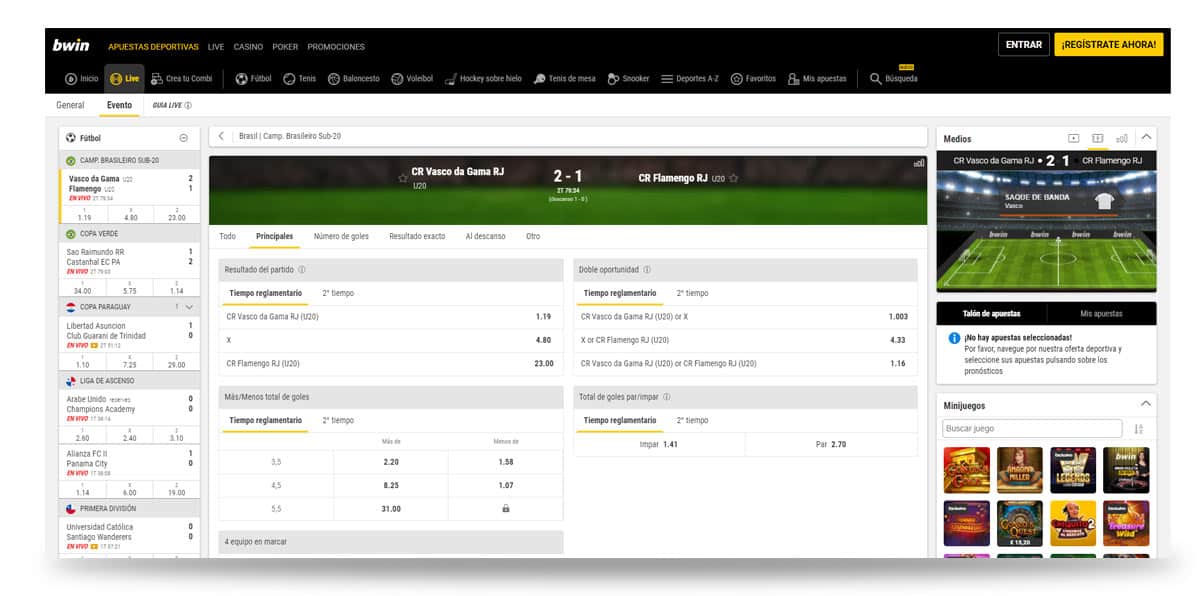Choose the Baloncesto sport
The width and height of the screenshot is (1200, 596).
[x=354, y=78]
